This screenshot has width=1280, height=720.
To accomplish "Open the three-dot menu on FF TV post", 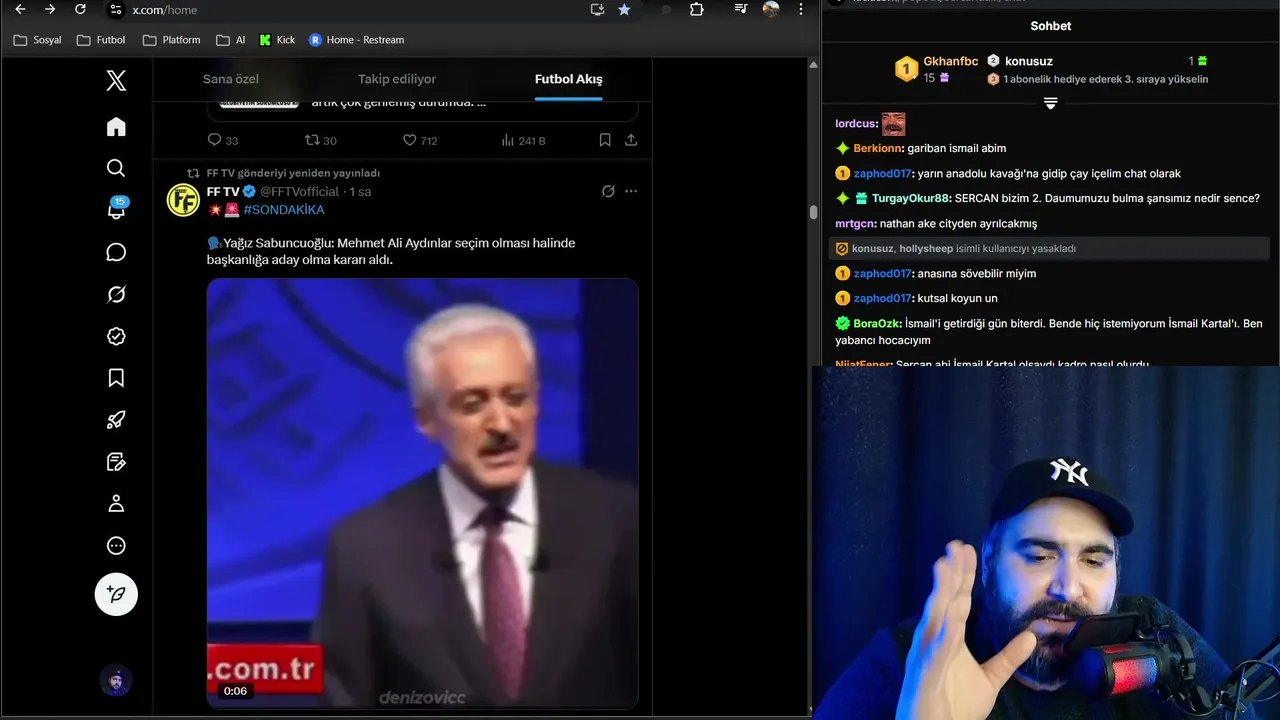I will pyautogui.click(x=631, y=191).
